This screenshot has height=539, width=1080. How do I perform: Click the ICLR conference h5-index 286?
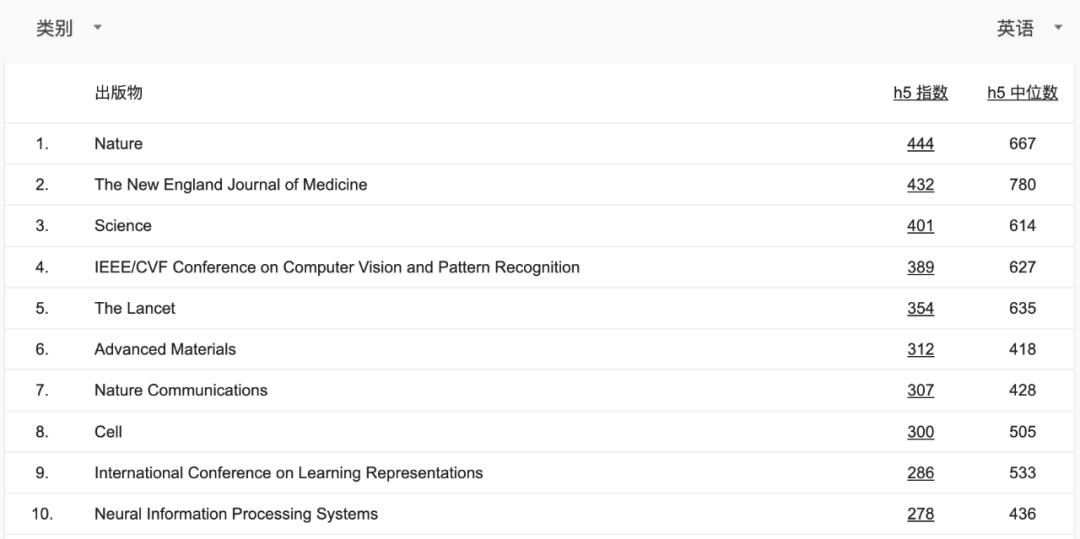(920, 473)
